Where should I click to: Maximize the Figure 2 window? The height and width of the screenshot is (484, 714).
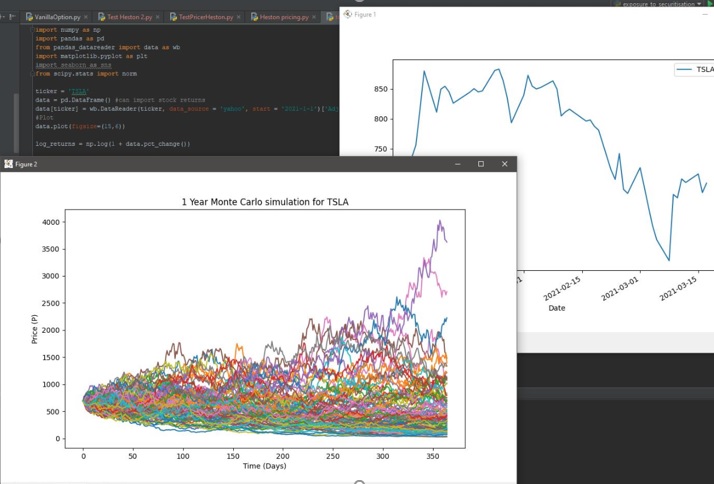pos(481,164)
